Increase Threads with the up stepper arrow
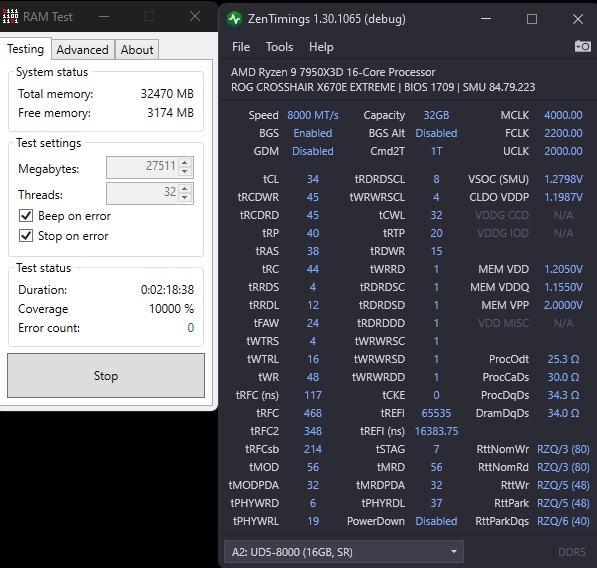This screenshot has width=597, height=568. (185, 188)
